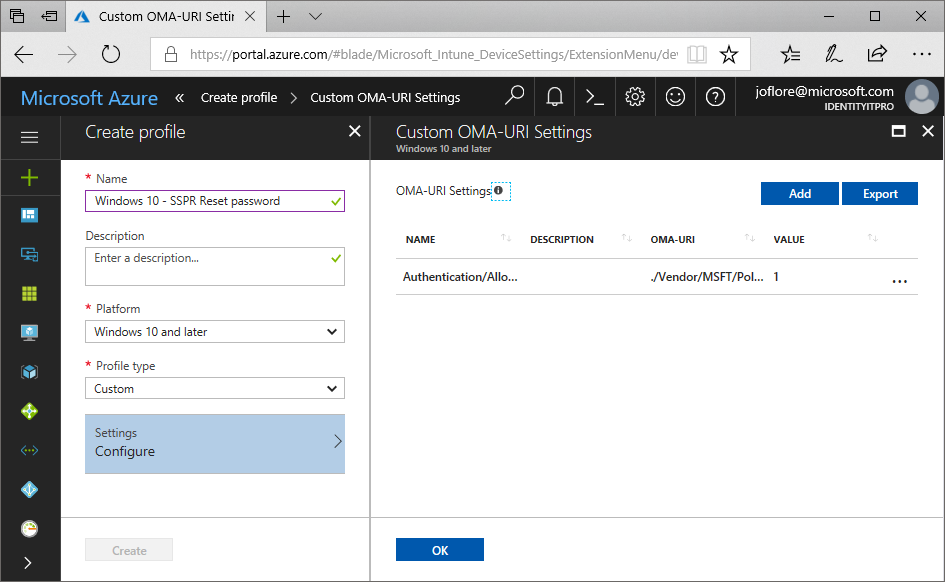Screen dimensions: 945x582
Task: Click the Add button
Action: tap(799, 193)
